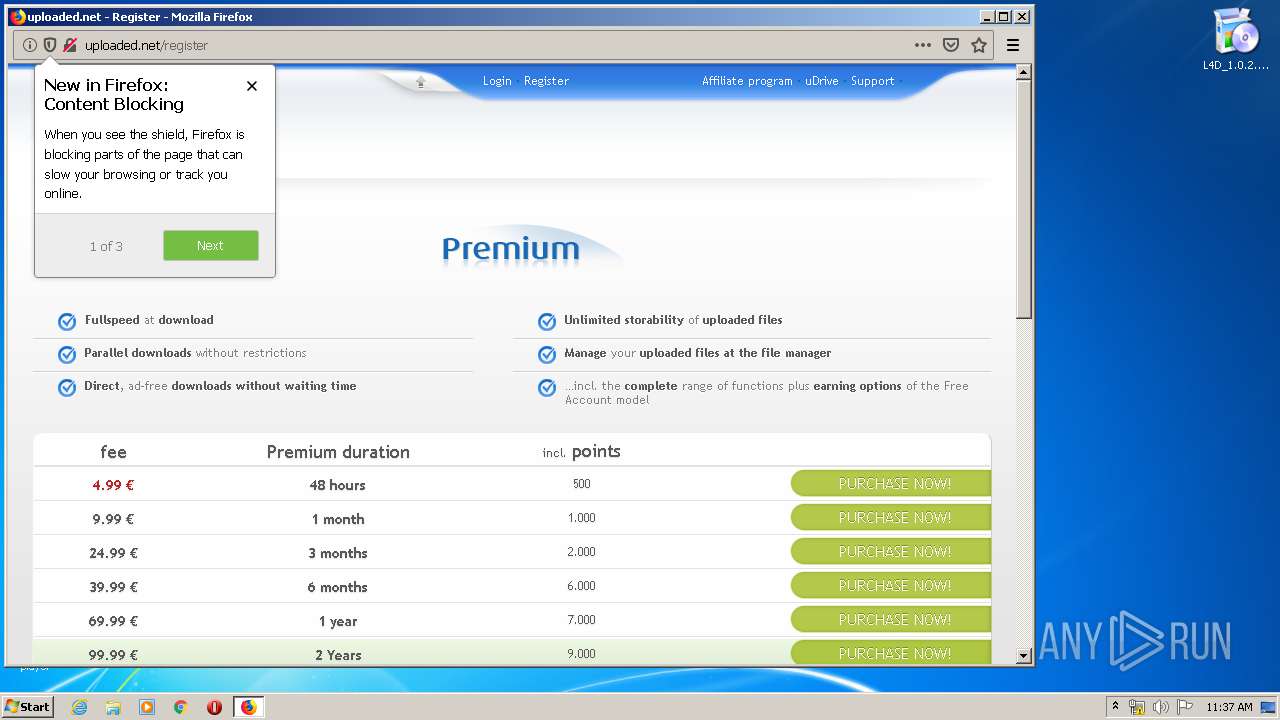1280x720 pixels.
Task: Click the Premium heading logo
Action: (x=511, y=248)
